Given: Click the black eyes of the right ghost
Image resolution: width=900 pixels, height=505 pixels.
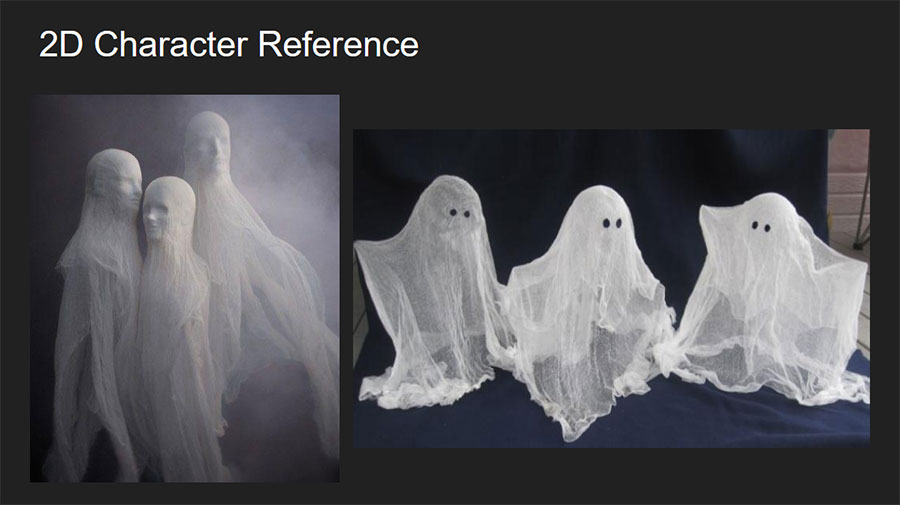Looking at the screenshot, I should pyautogui.click(x=762, y=227).
